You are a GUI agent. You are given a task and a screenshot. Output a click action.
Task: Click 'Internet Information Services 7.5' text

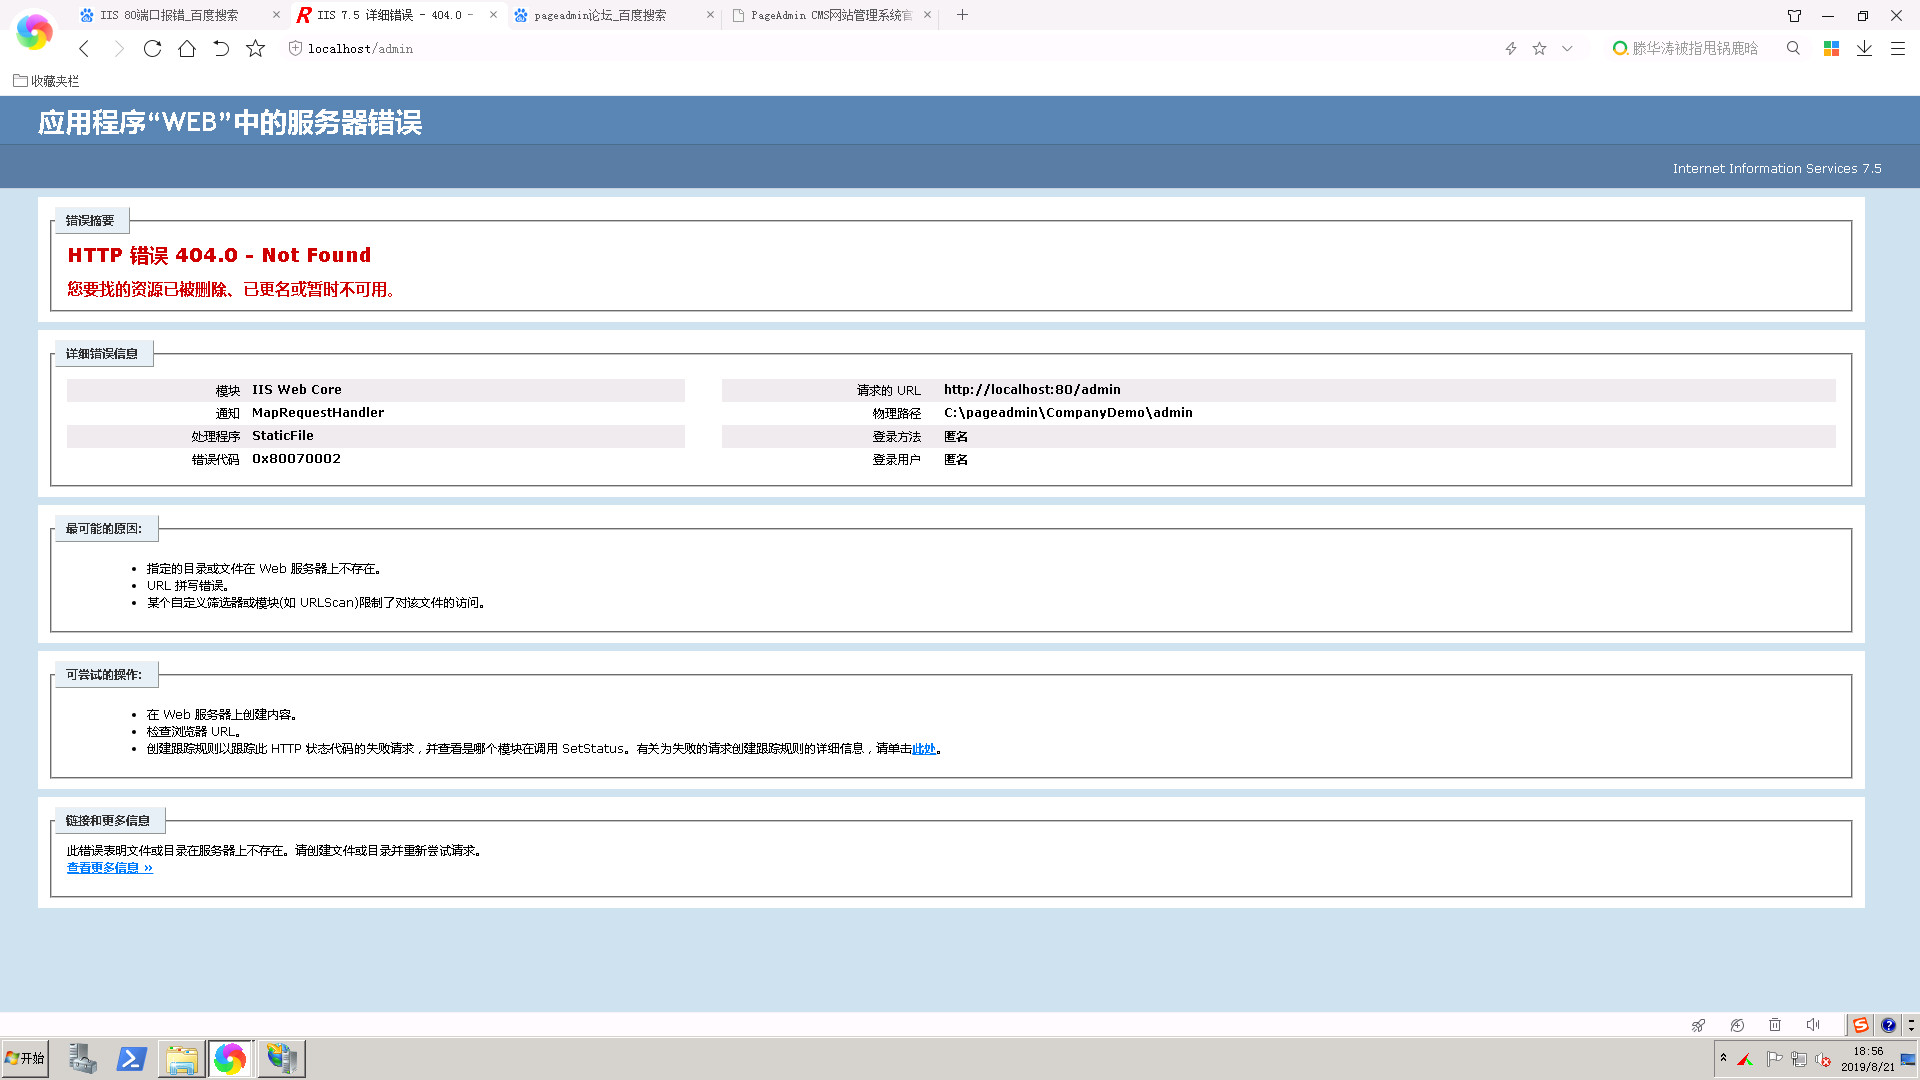1777,169
